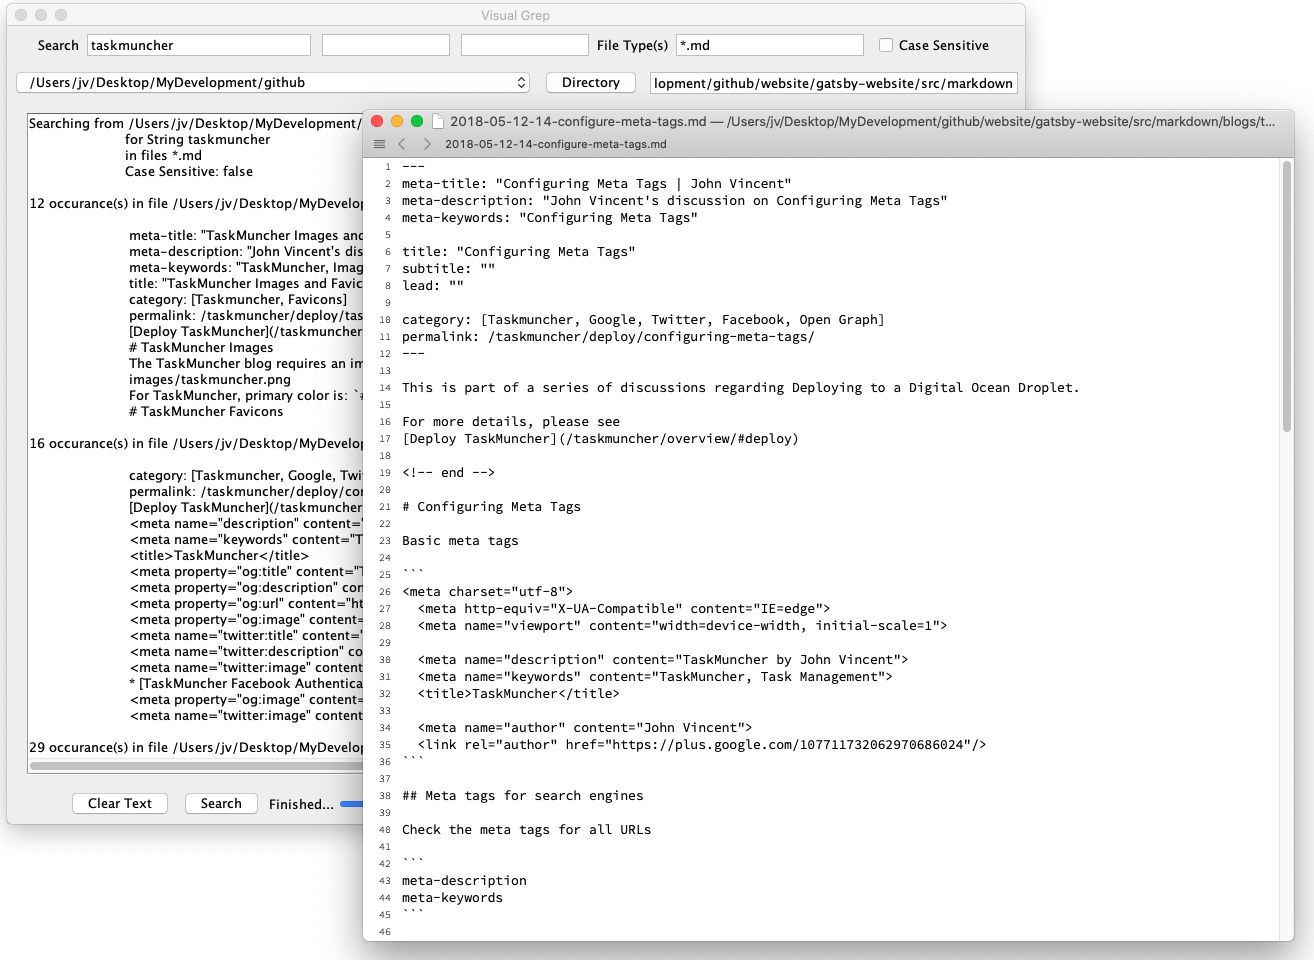Click the category line listing Open Graph

coord(643,320)
